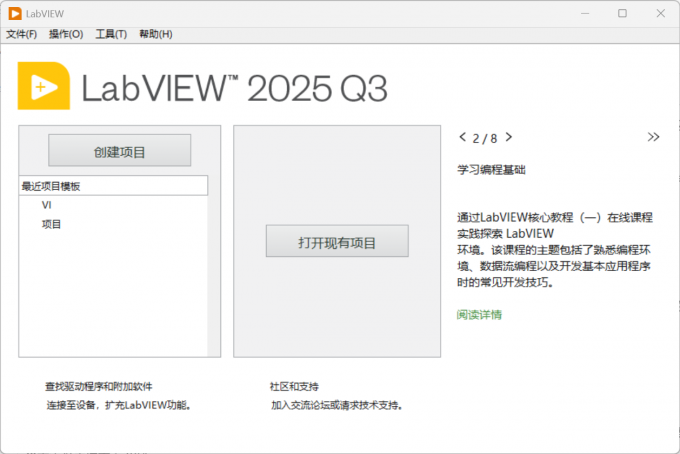
Task: Close the LabVIEW window
Action: (660, 13)
